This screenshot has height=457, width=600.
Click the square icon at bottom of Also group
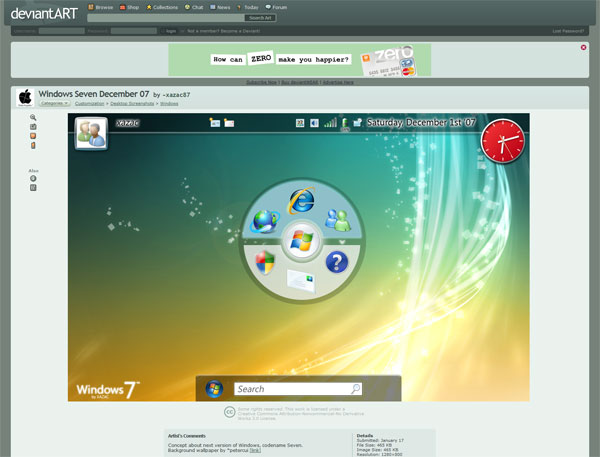coord(33,188)
